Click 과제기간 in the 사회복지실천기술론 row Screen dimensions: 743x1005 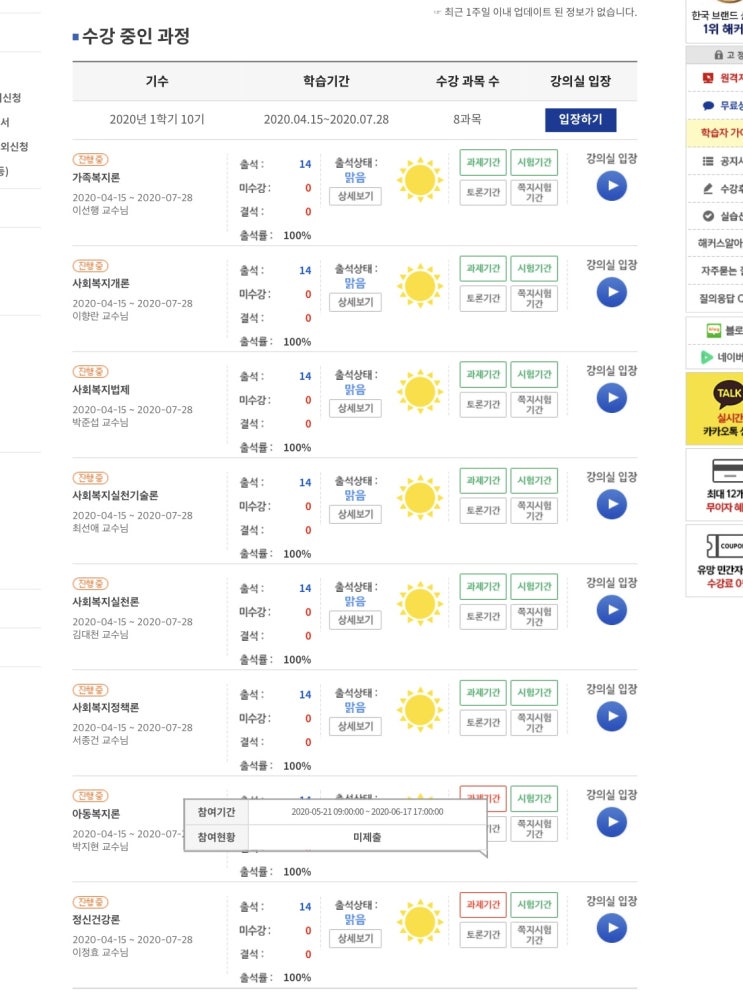point(483,480)
